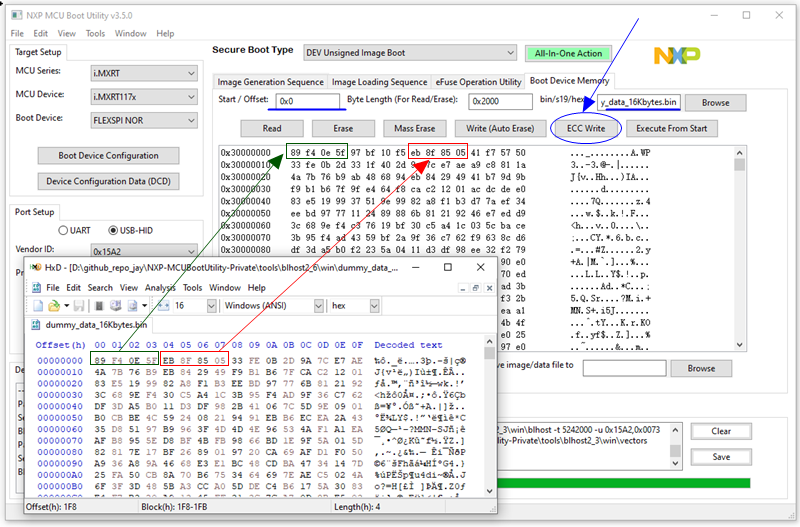Click the empty save image/data file field
Viewport: 800px width, 527px height.
[x=624, y=368]
